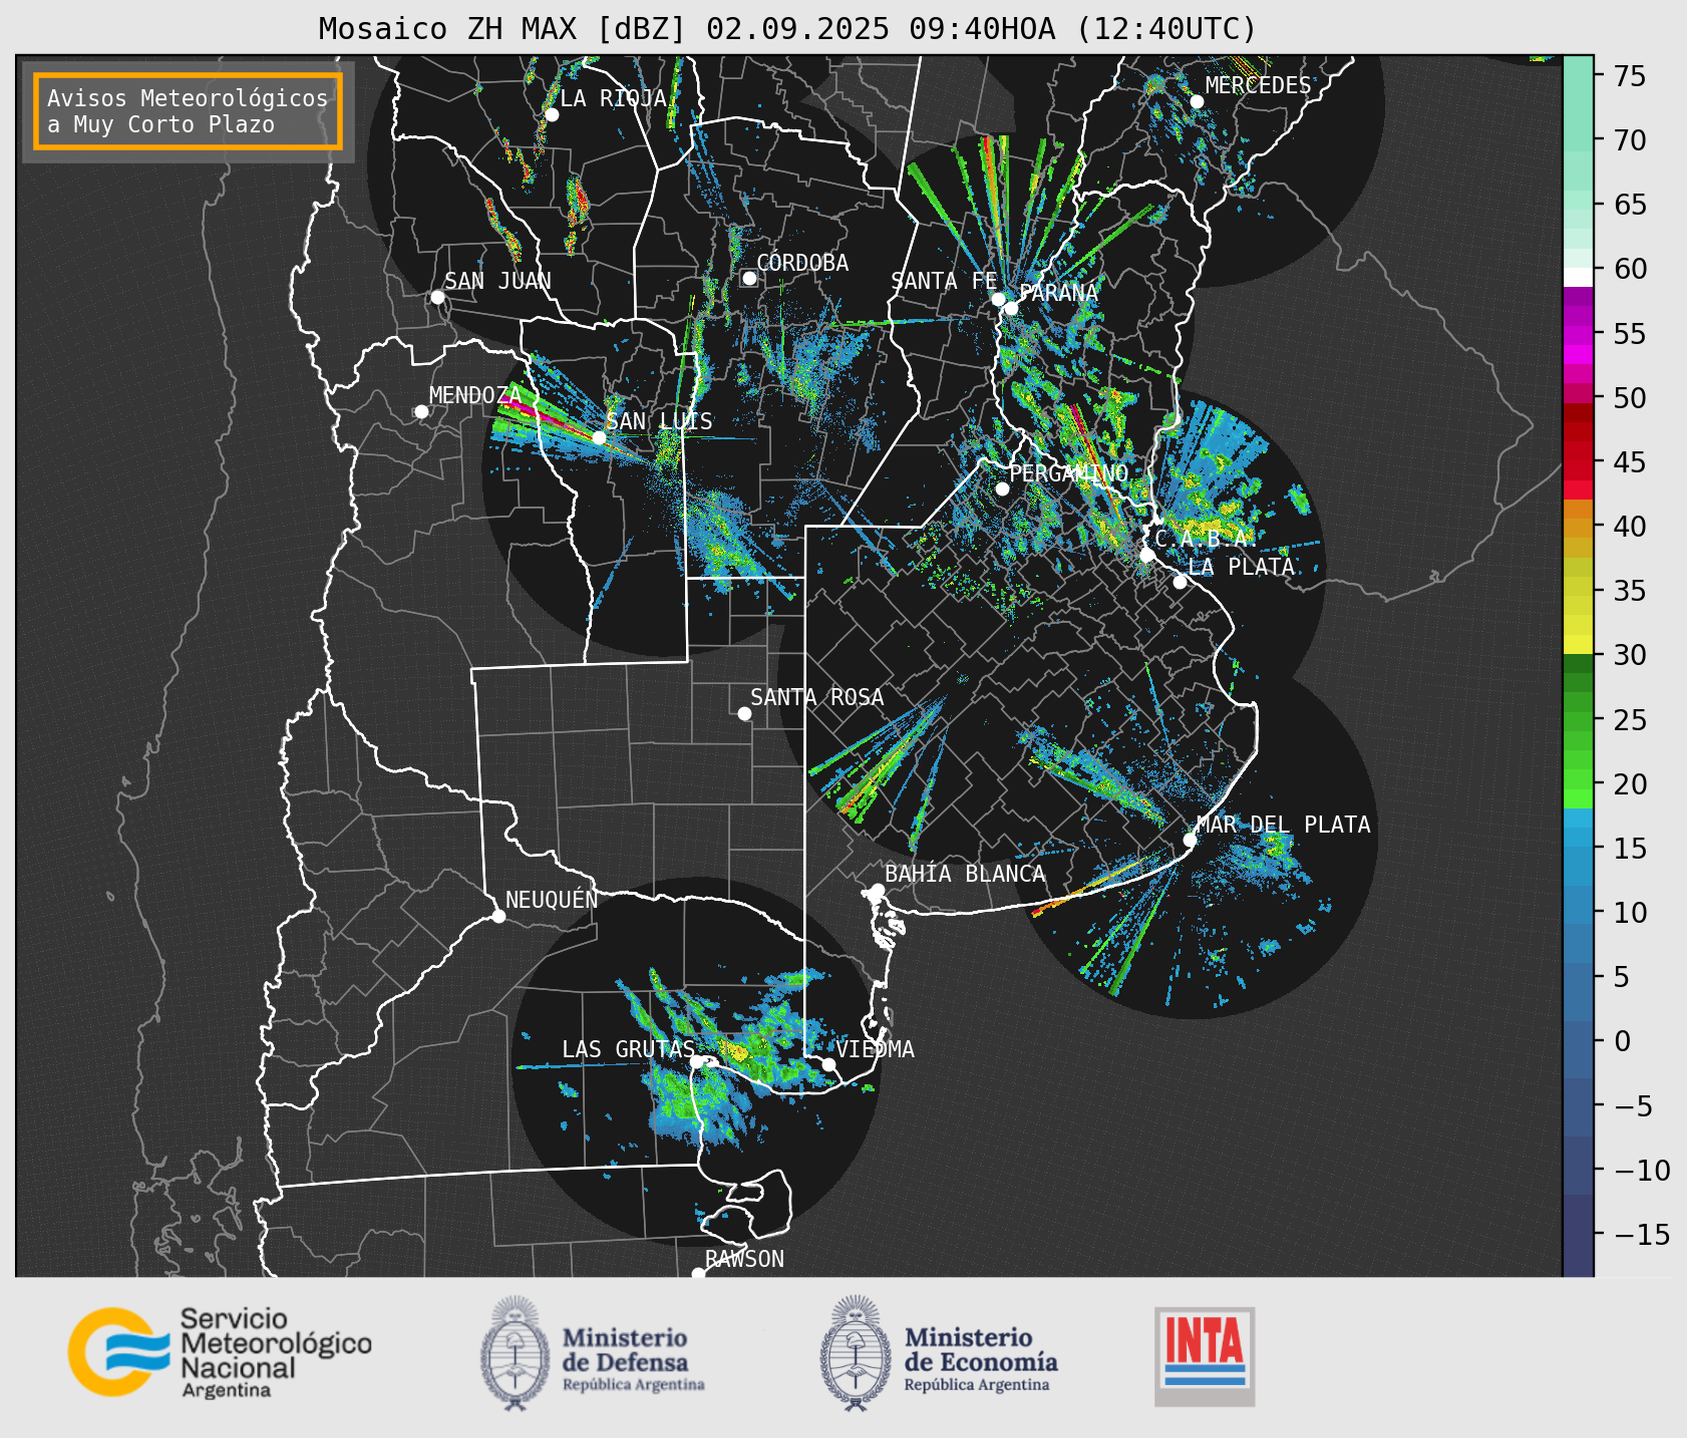The width and height of the screenshot is (1687, 1438).
Task: Click the LAS GRUTAS label text
Action: tap(628, 1049)
